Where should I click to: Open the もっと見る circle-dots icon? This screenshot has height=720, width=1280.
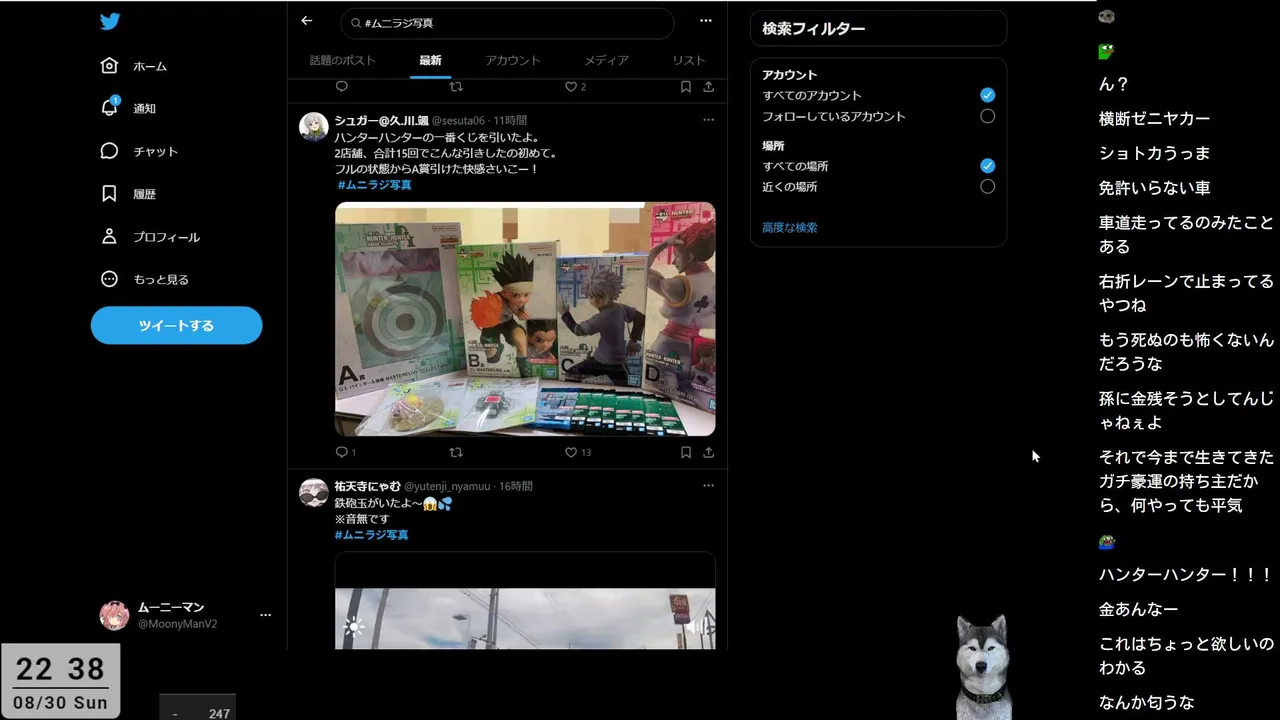click(110, 279)
